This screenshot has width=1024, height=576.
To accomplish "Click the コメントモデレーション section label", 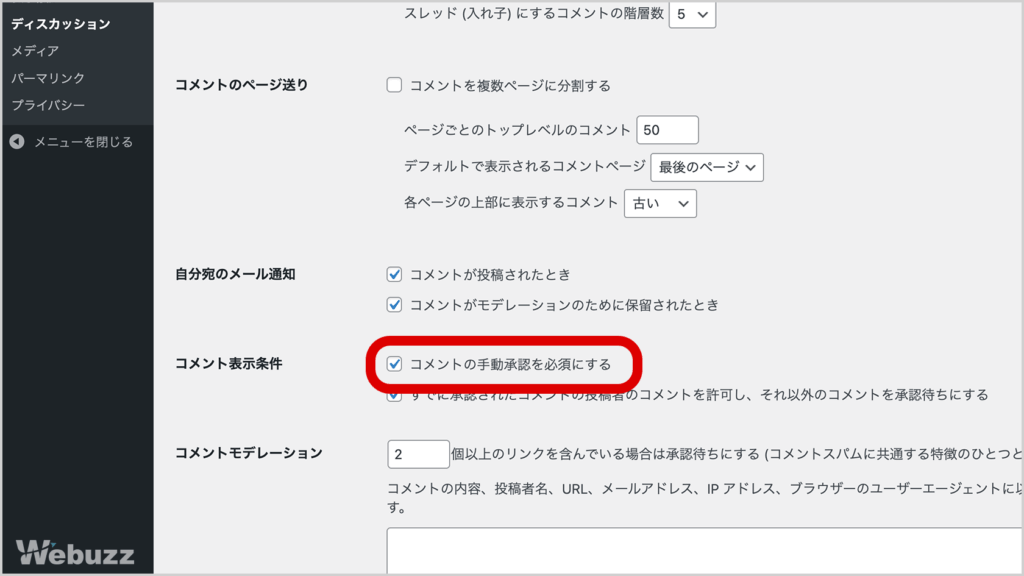I will tap(249, 453).
